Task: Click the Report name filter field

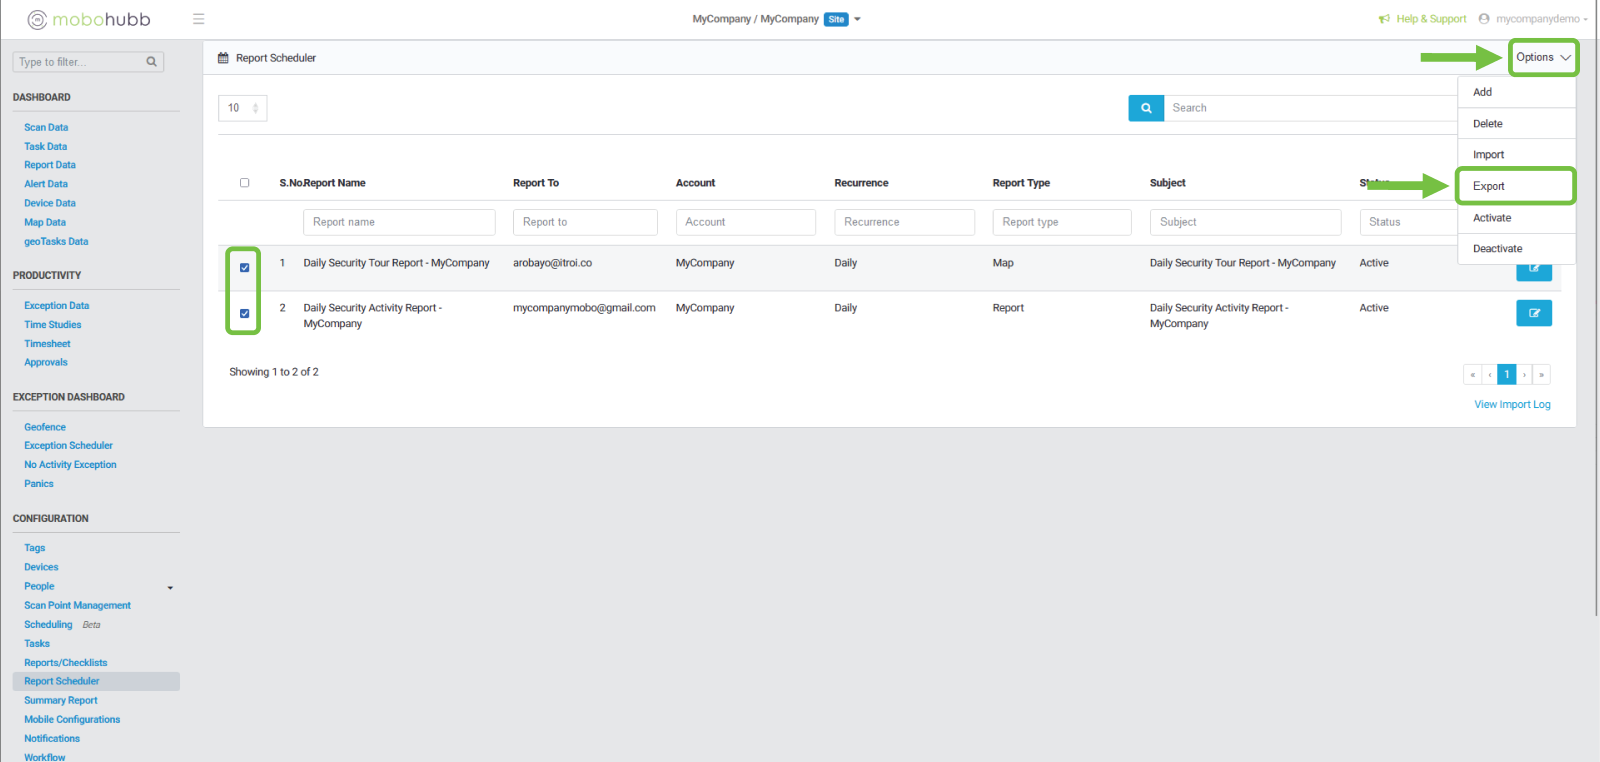Action: pyautogui.click(x=398, y=222)
